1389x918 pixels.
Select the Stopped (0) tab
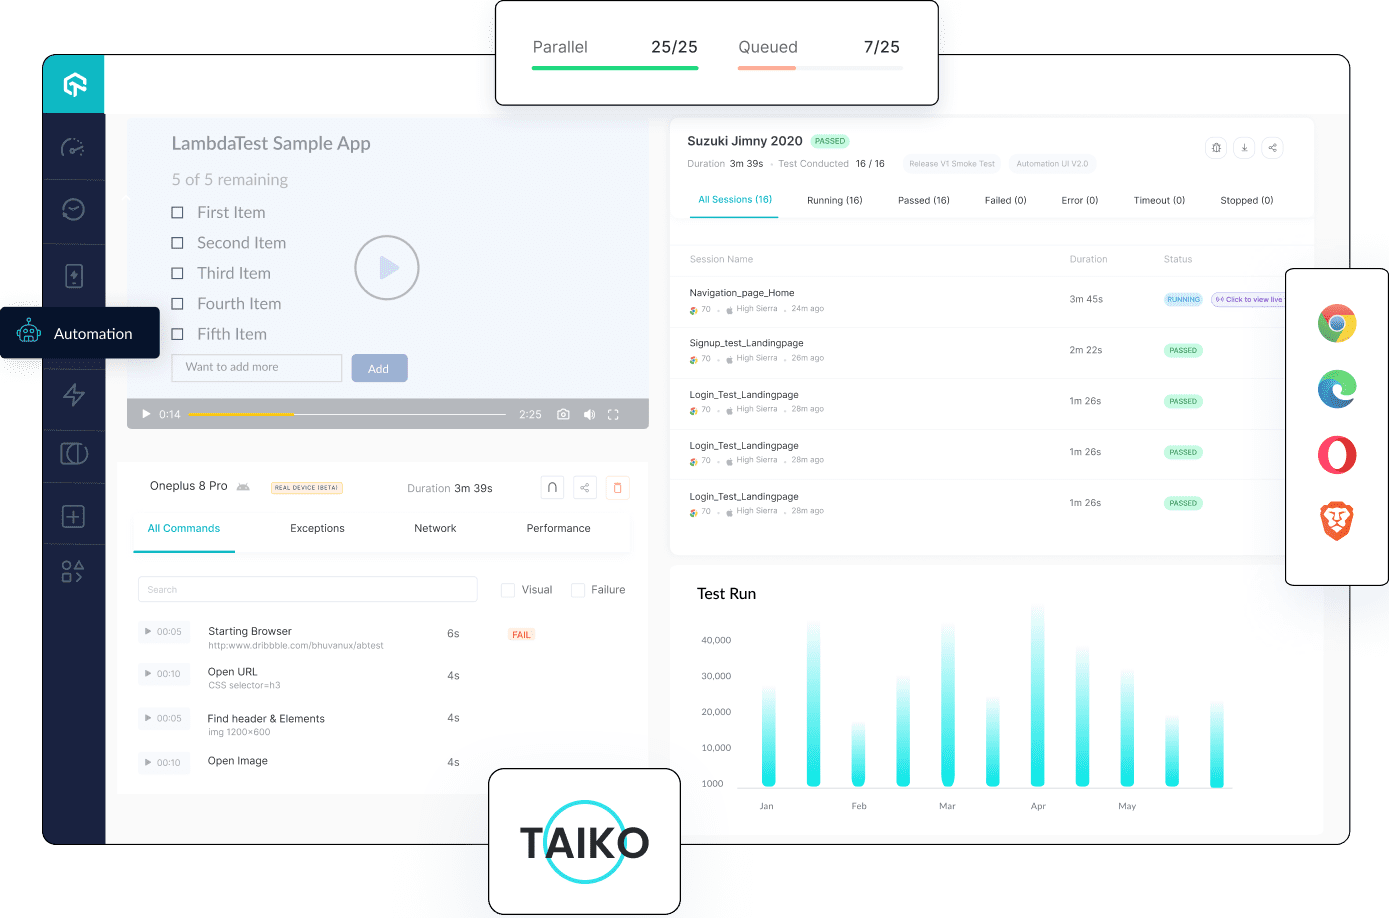[x=1246, y=200]
